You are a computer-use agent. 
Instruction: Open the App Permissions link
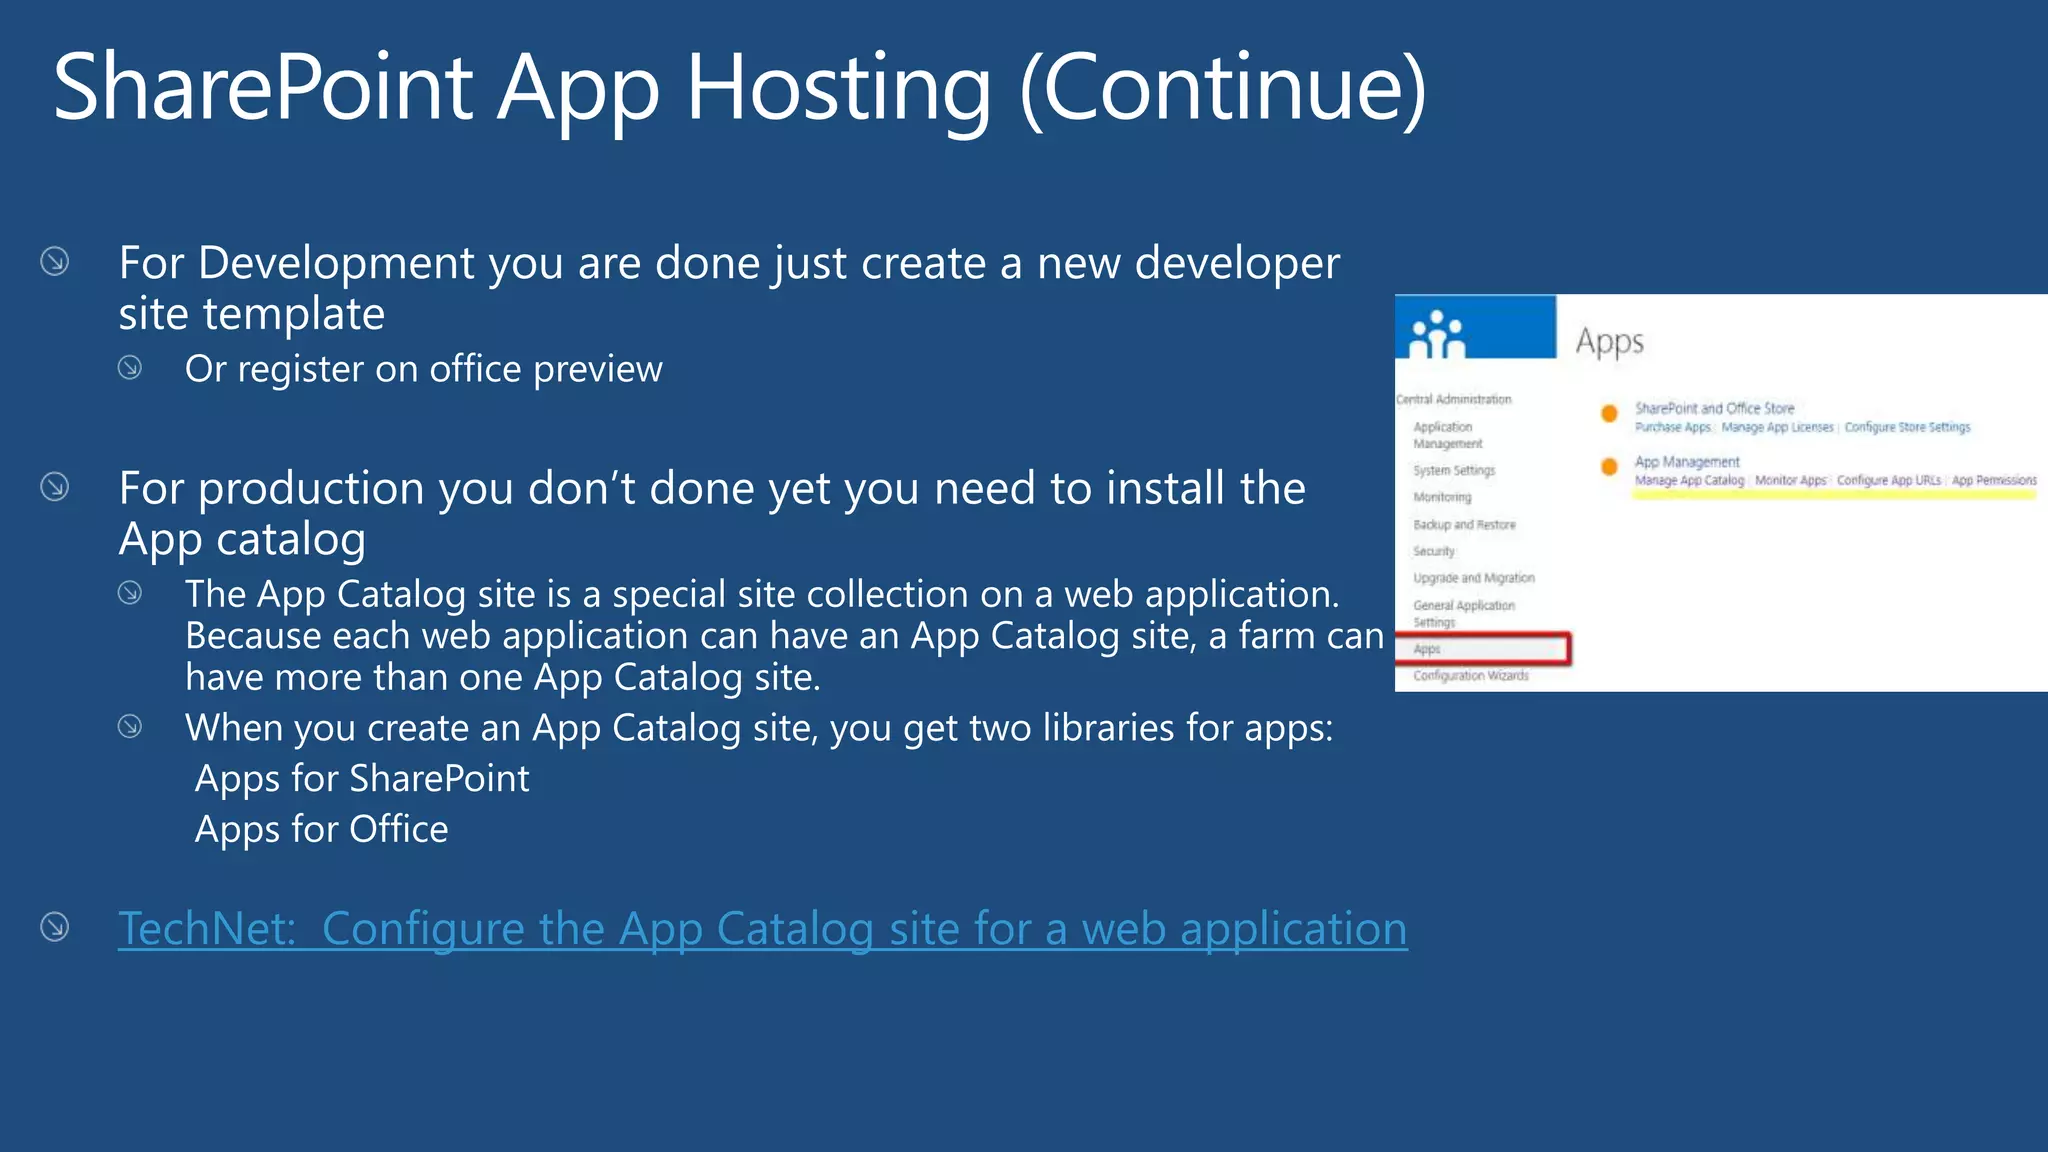1993,481
